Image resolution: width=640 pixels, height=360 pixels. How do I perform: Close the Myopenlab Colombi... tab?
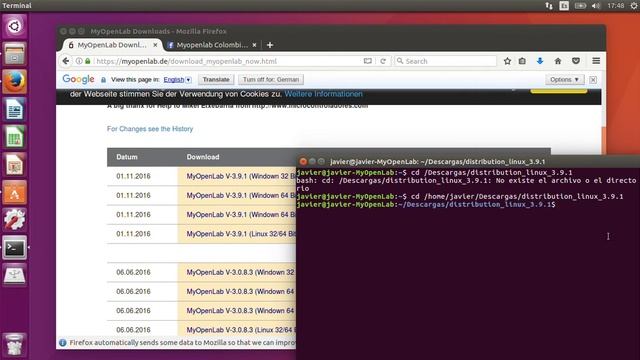[254, 45]
